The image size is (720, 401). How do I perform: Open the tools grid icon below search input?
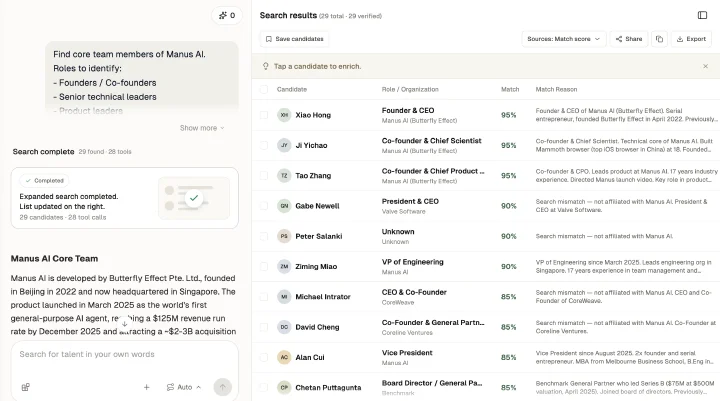click(x=26, y=387)
